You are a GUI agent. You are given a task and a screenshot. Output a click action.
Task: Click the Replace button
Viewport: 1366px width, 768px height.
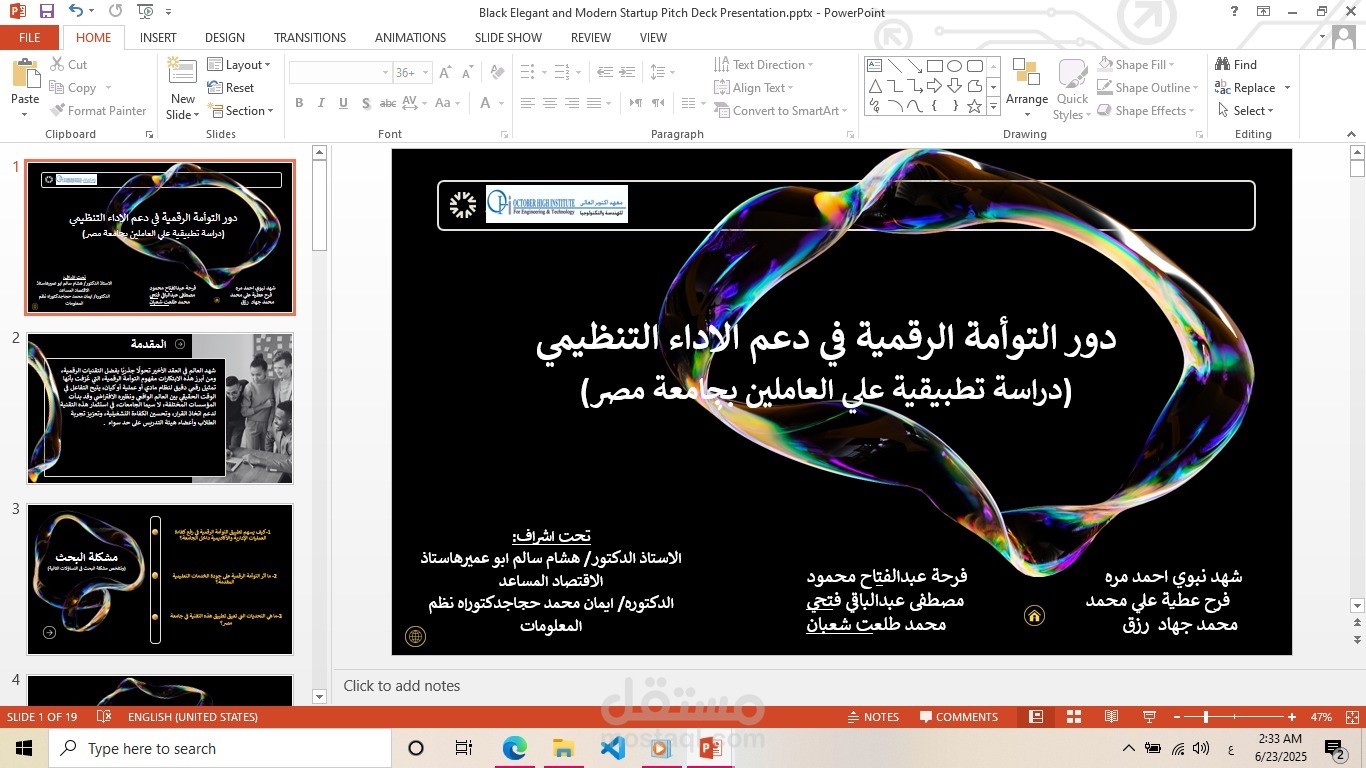1245,87
